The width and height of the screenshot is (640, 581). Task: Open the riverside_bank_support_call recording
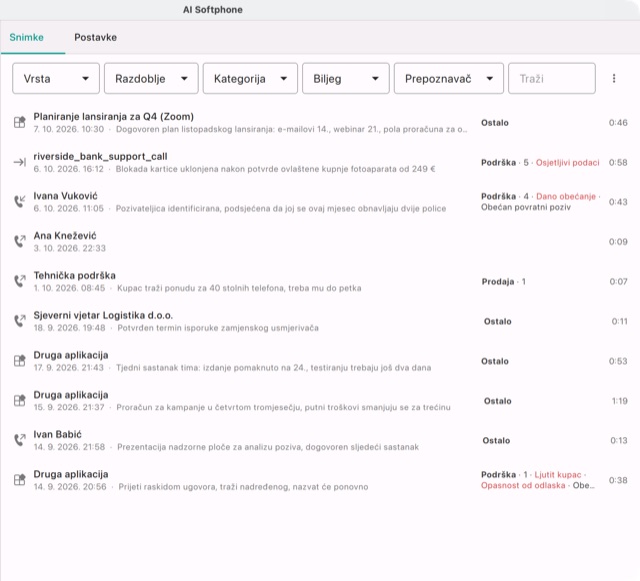100,156
